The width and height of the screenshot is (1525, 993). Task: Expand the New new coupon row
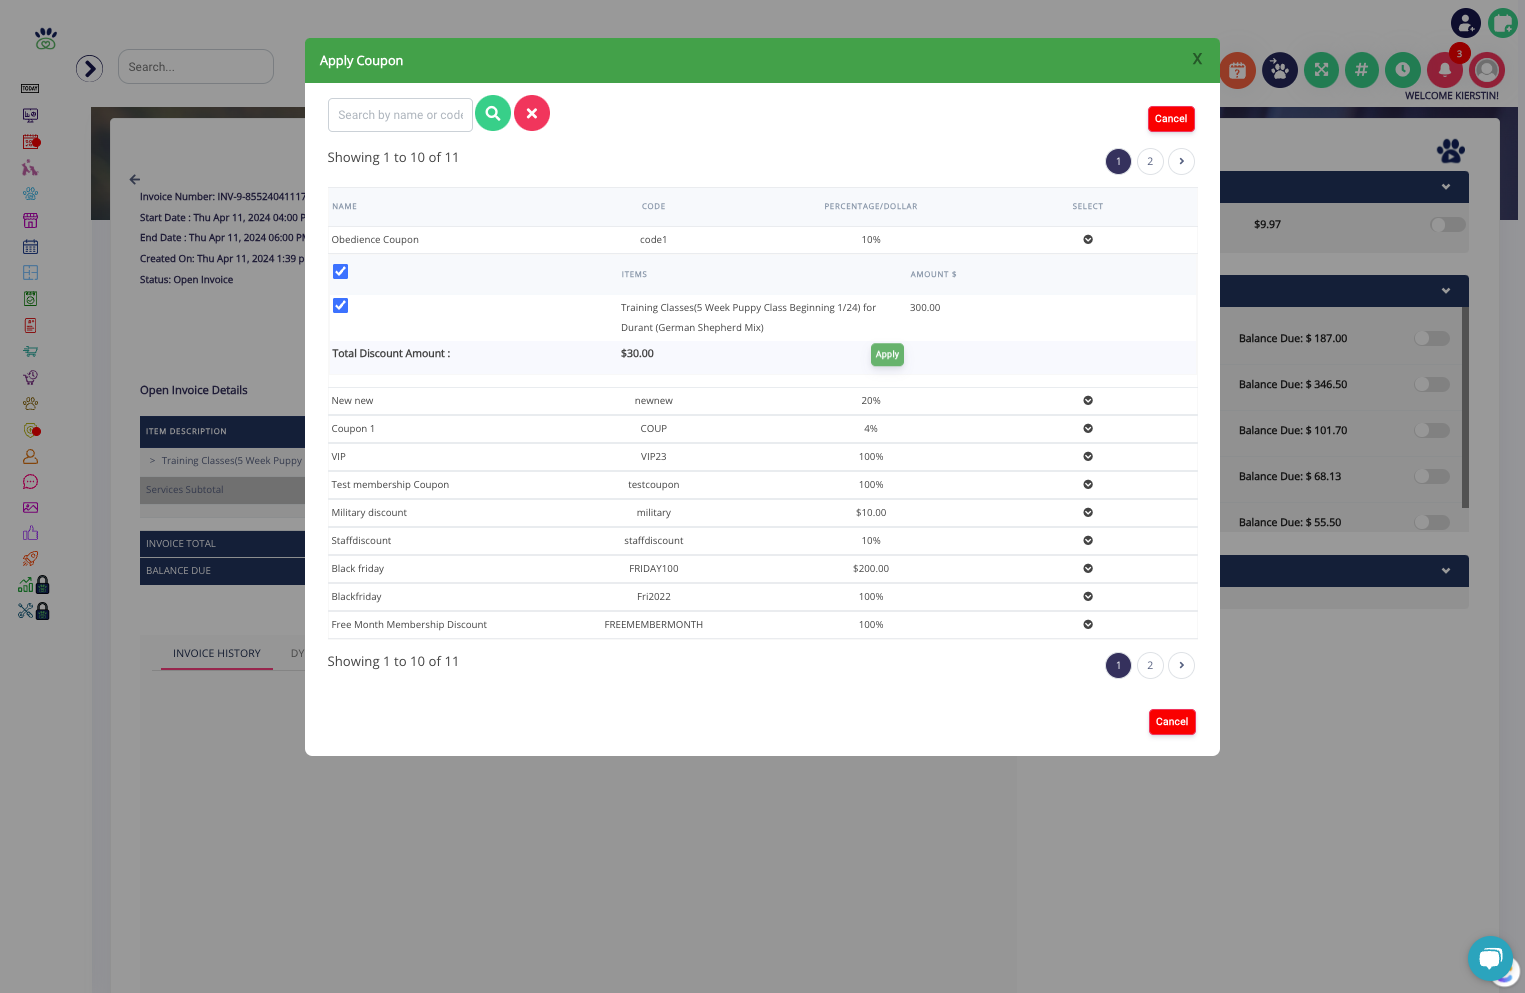(x=1088, y=401)
